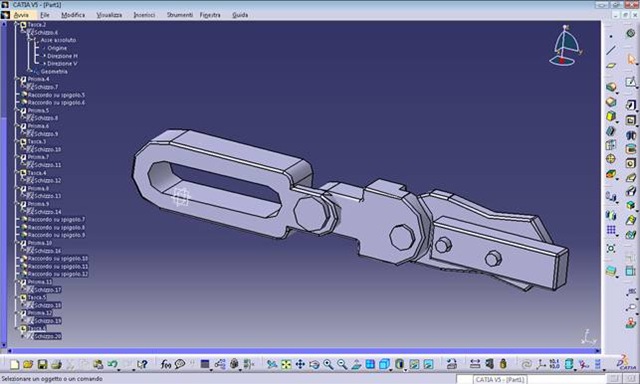640x384 pixels.
Task: Select Raccordo su spigolo.10 in tree
Action: point(58,259)
